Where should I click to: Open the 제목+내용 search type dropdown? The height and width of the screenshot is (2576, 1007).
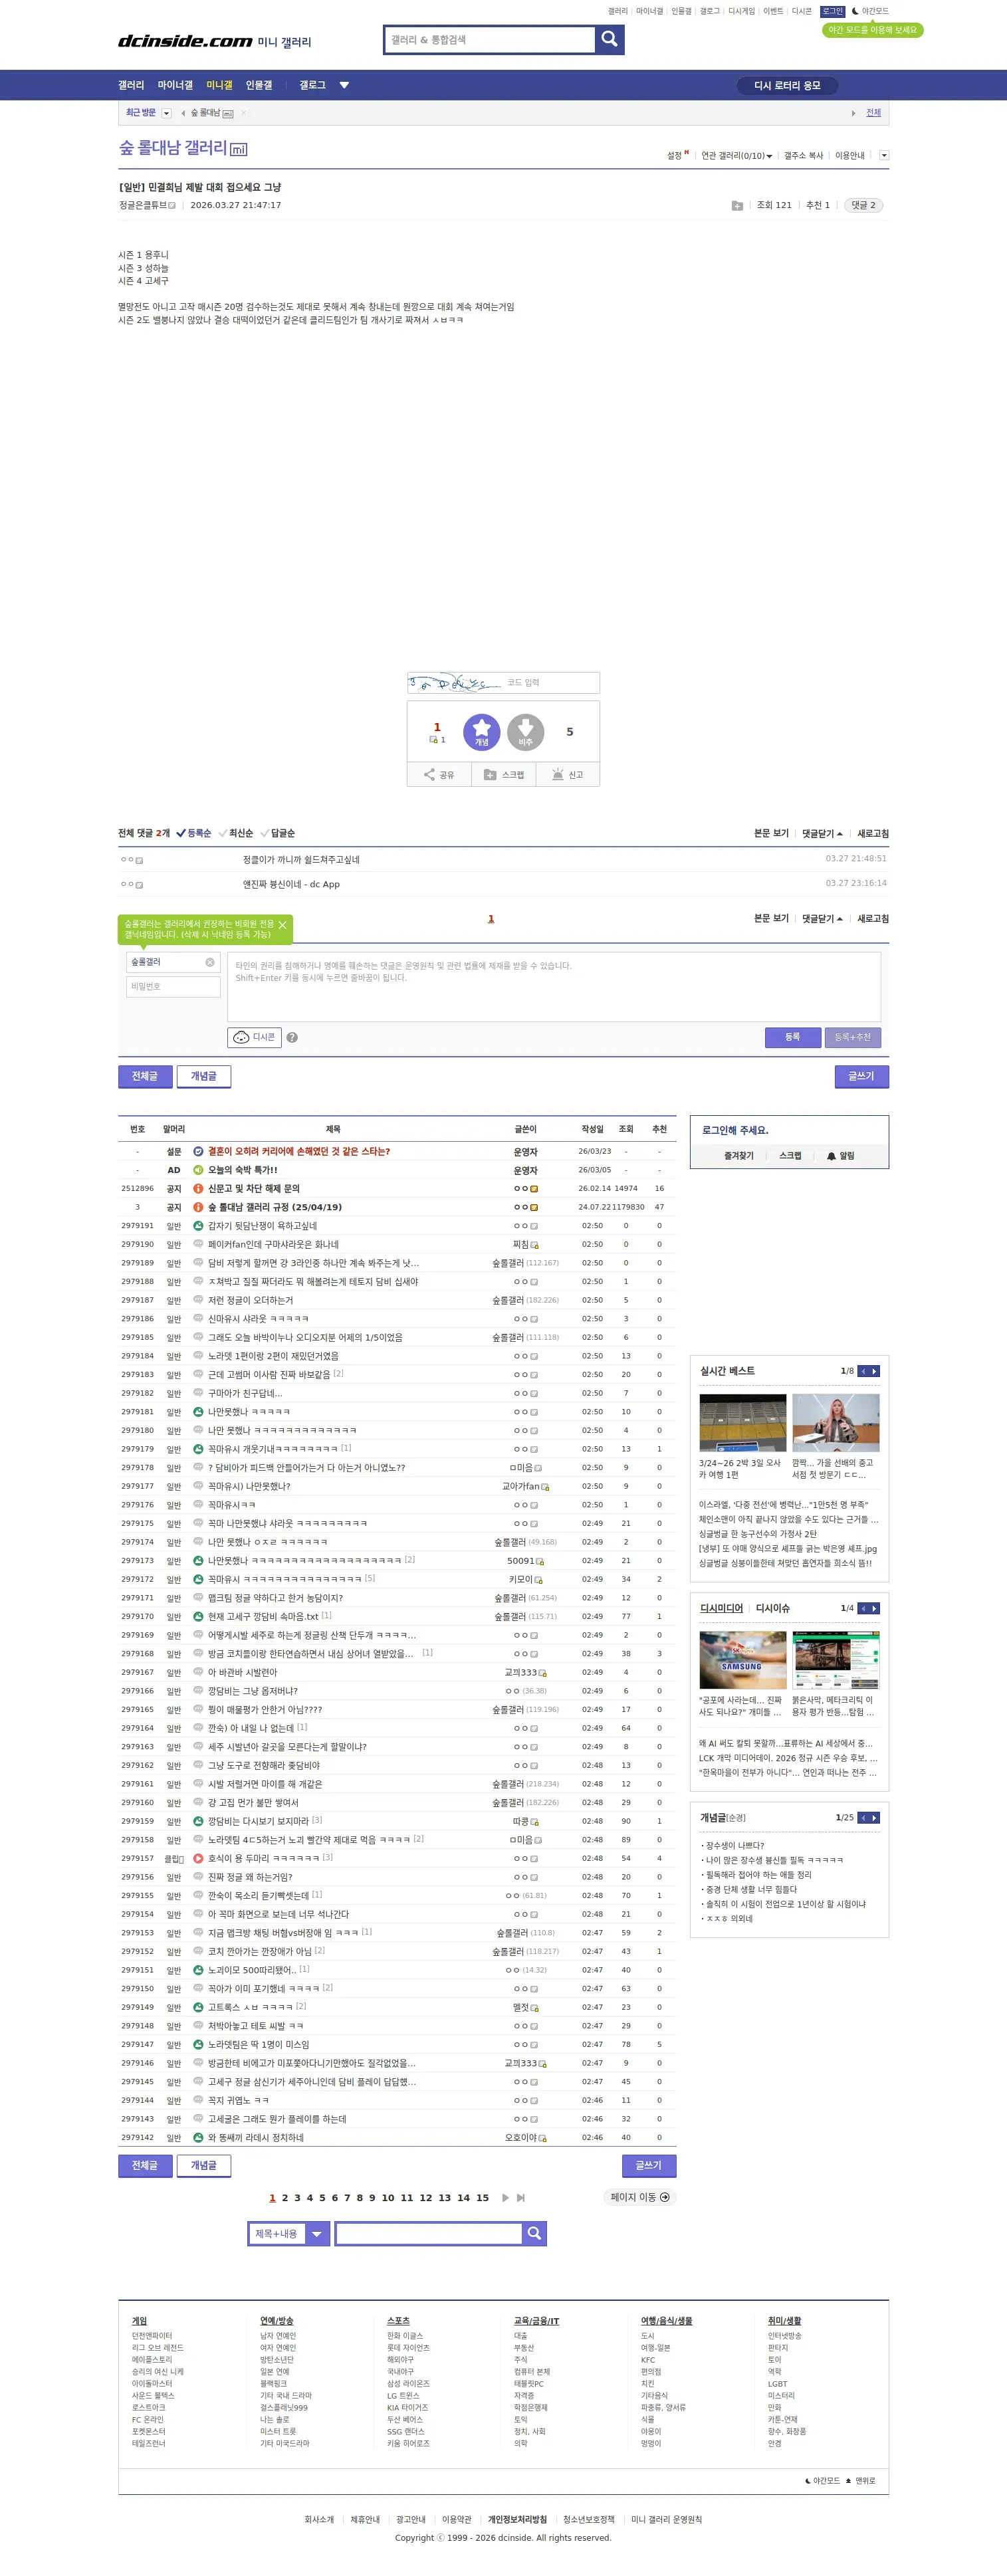[x=289, y=2233]
